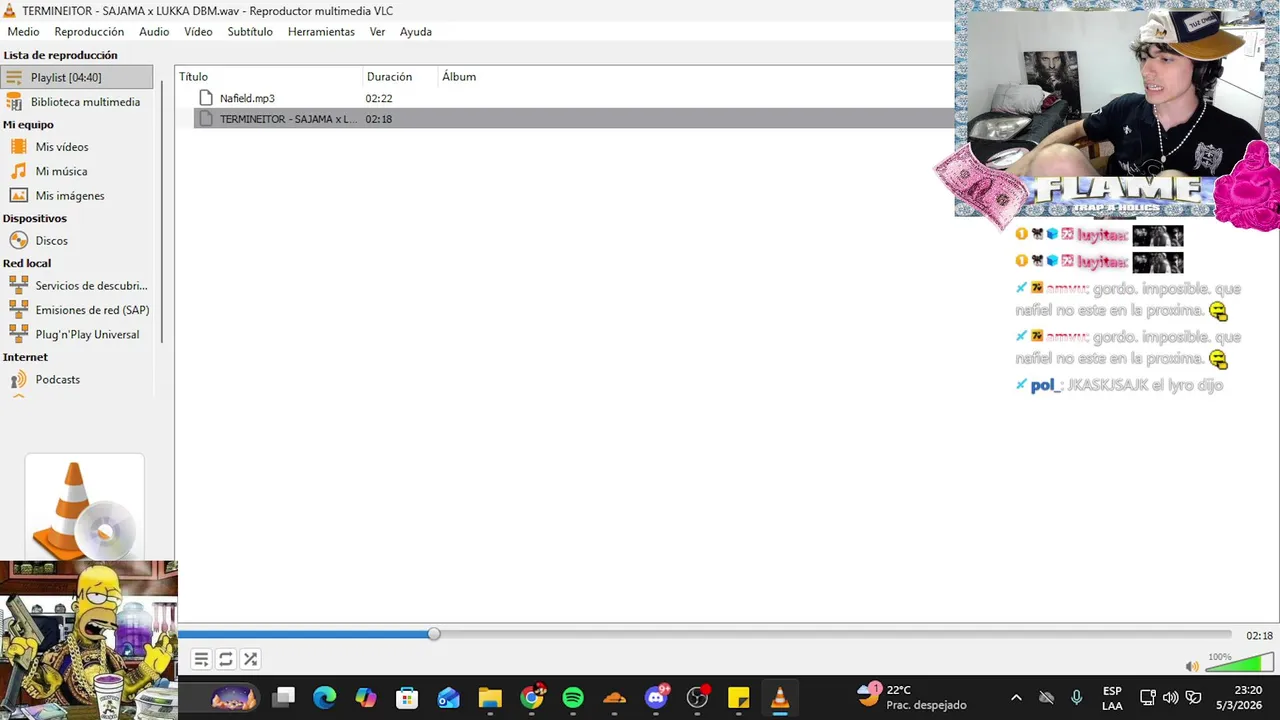Open Sticky Notes from taskbar
1280x720 pixels.
point(739,697)
